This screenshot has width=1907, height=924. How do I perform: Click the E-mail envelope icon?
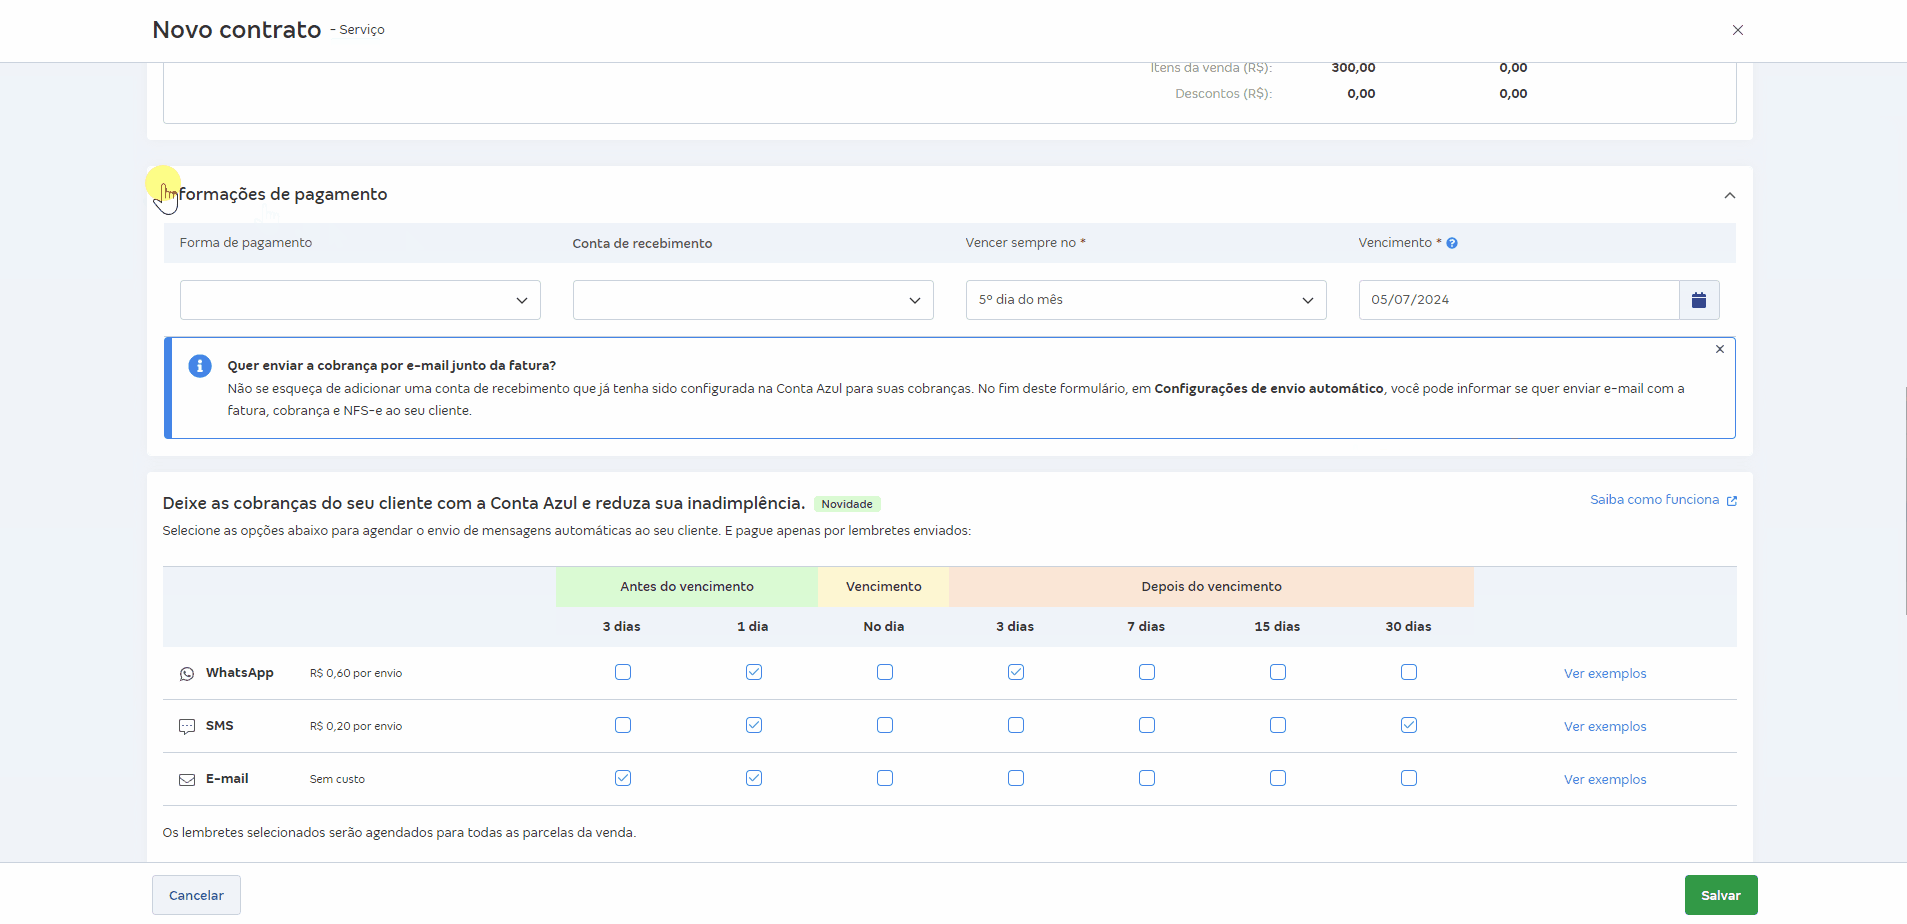187,780
